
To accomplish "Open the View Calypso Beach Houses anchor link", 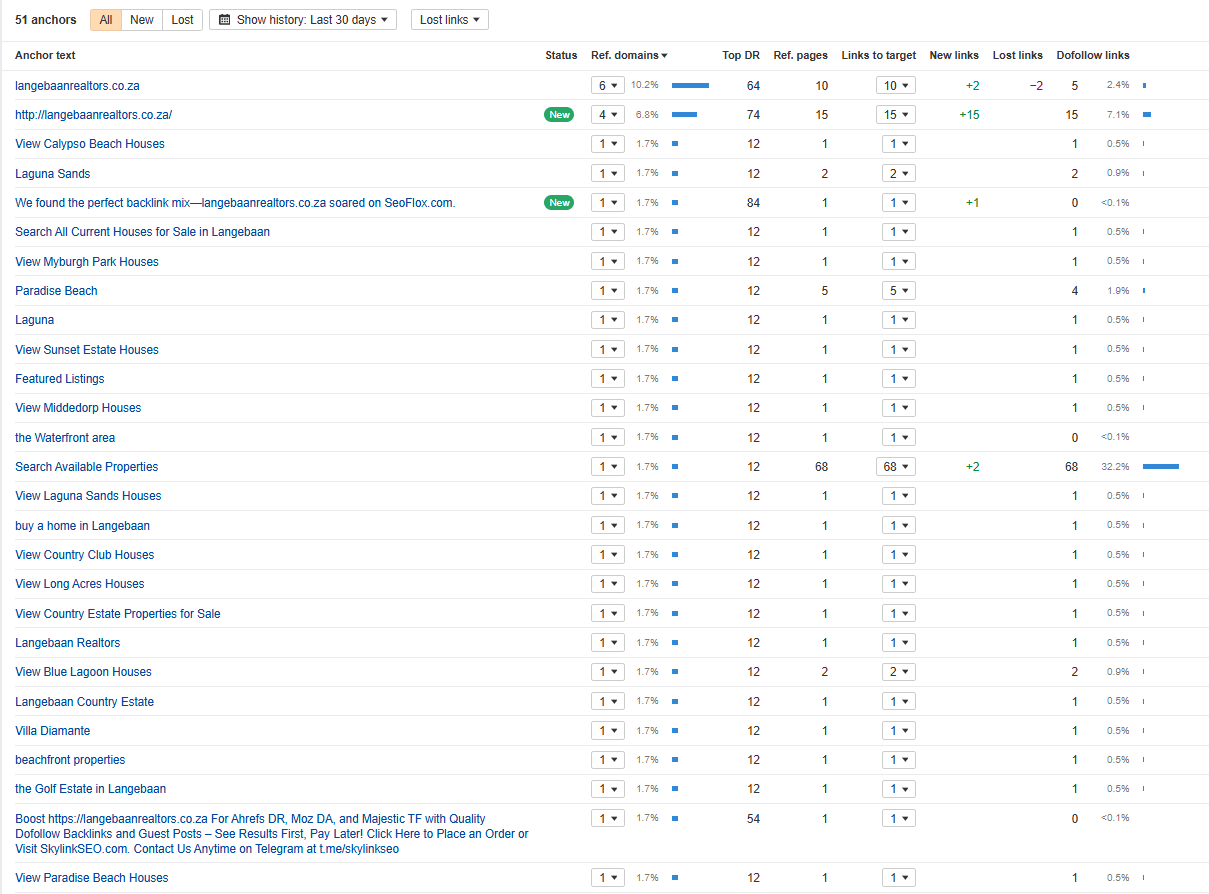I will point(90,144).
